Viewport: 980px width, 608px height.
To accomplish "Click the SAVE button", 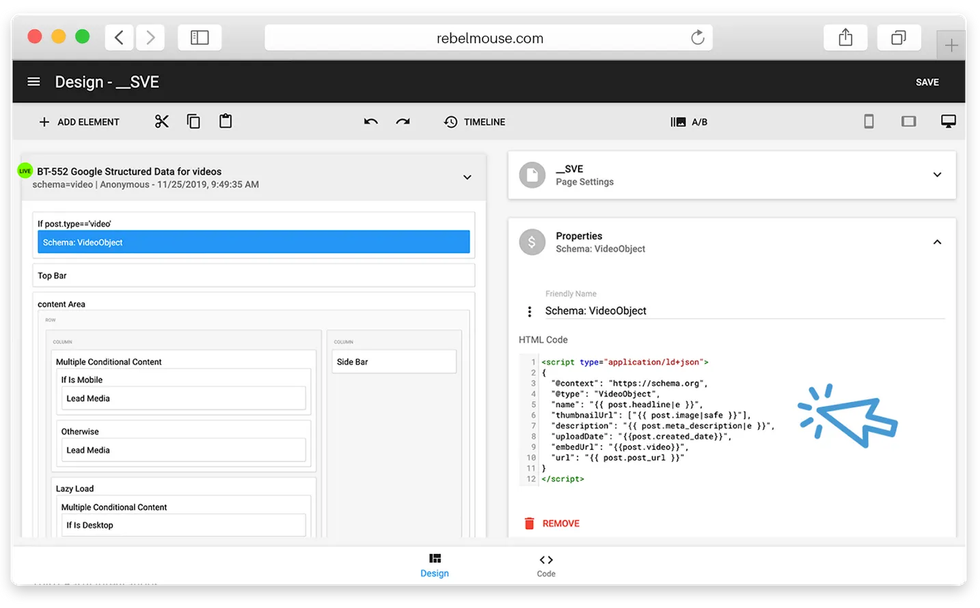I will [927, 82].
